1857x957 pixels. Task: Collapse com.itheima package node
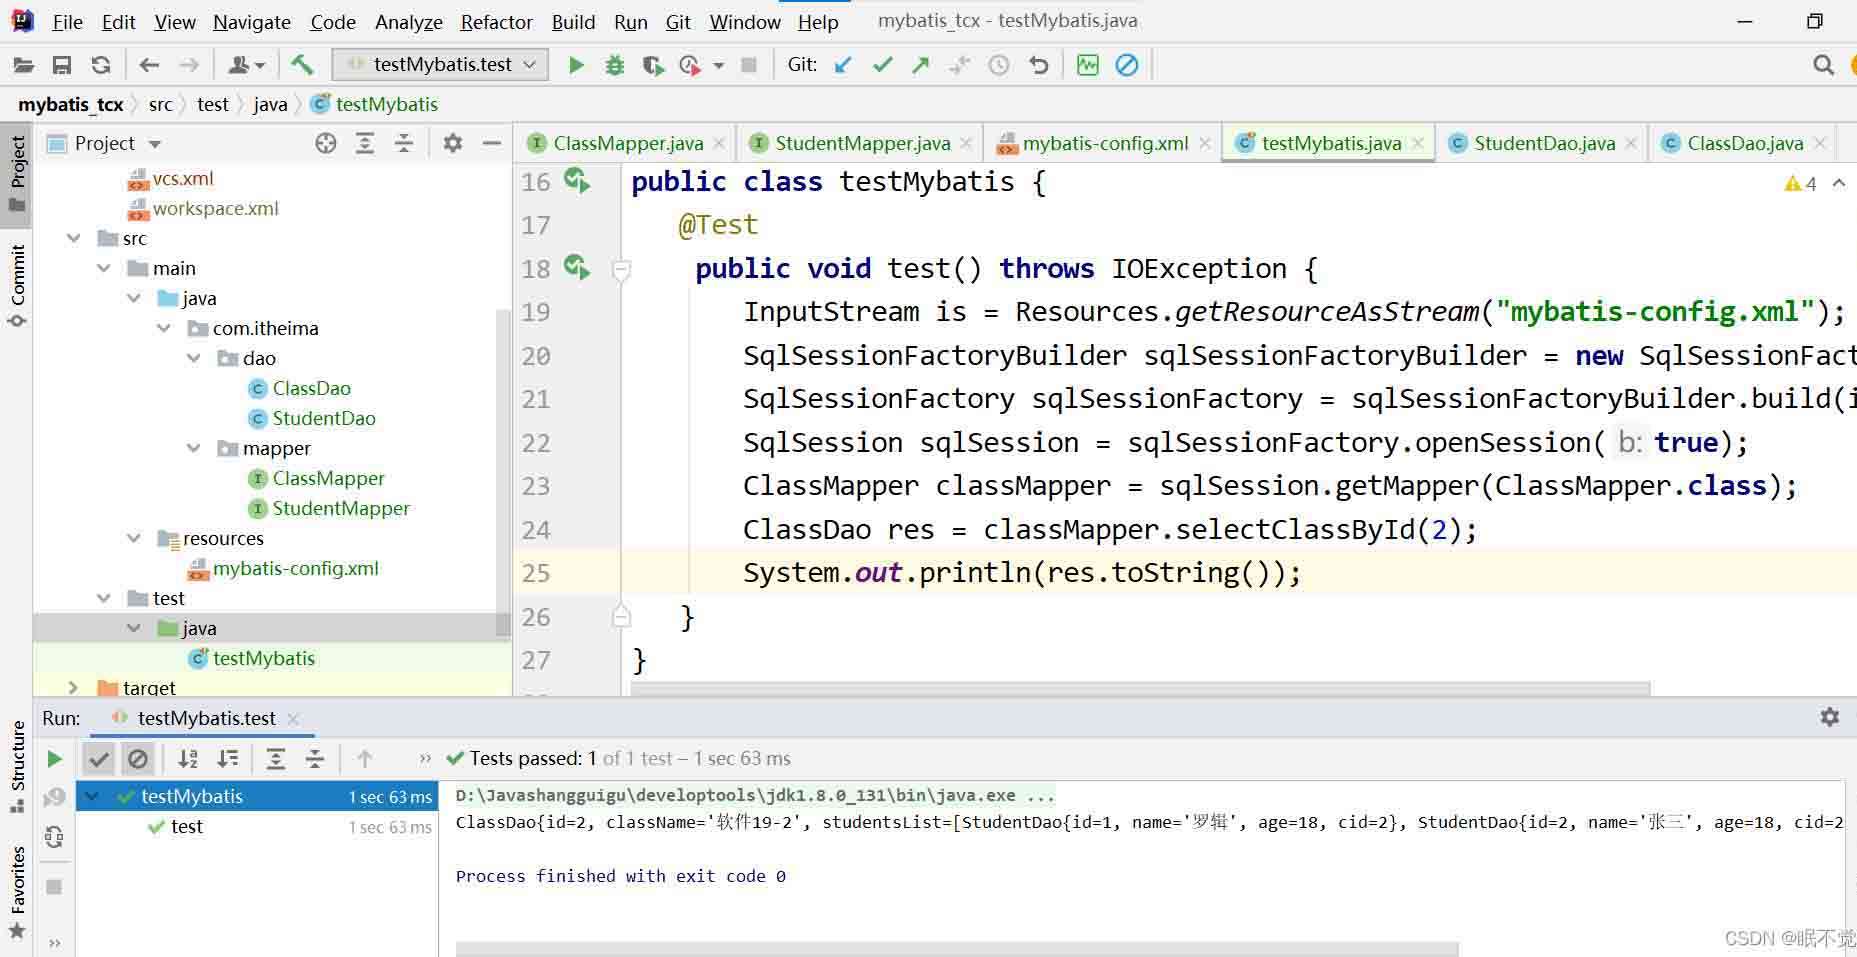164,328
